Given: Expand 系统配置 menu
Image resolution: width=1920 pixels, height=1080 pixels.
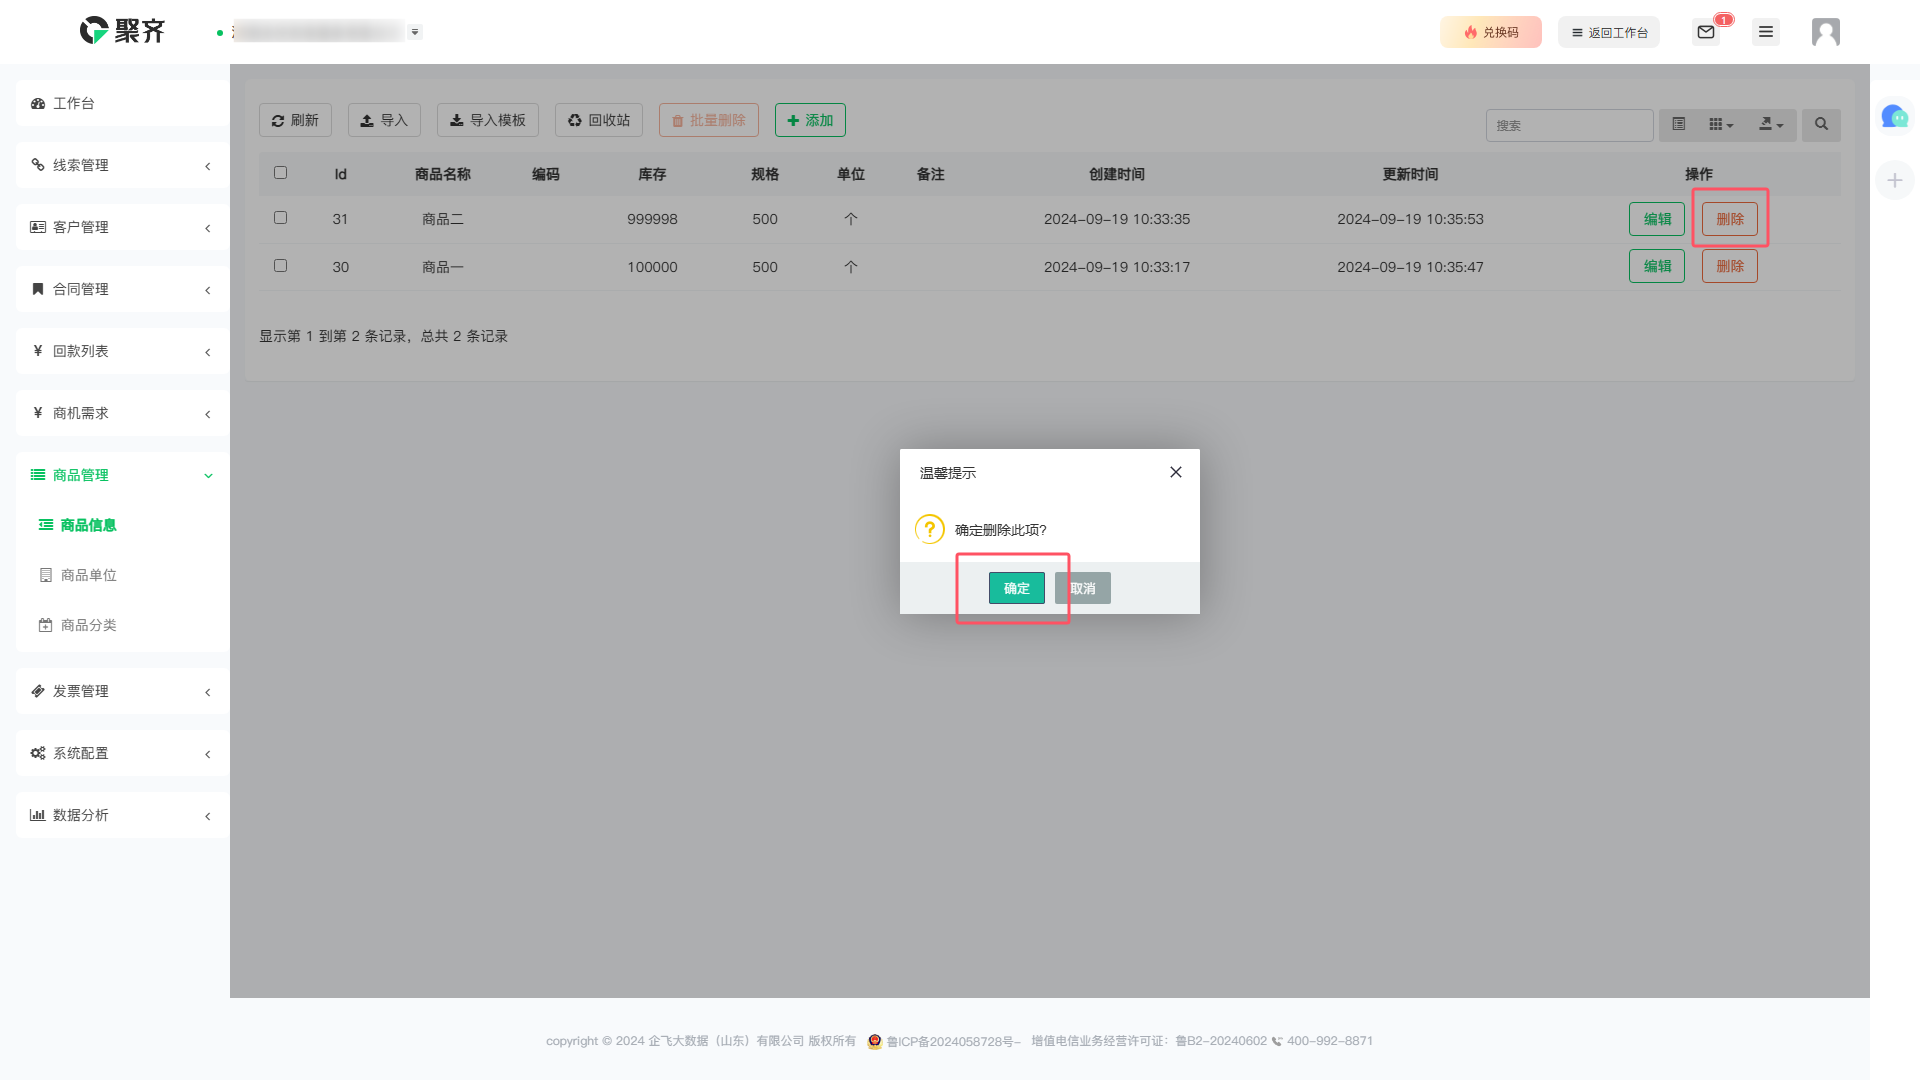Looking at the screenshot, I should 123,753.
